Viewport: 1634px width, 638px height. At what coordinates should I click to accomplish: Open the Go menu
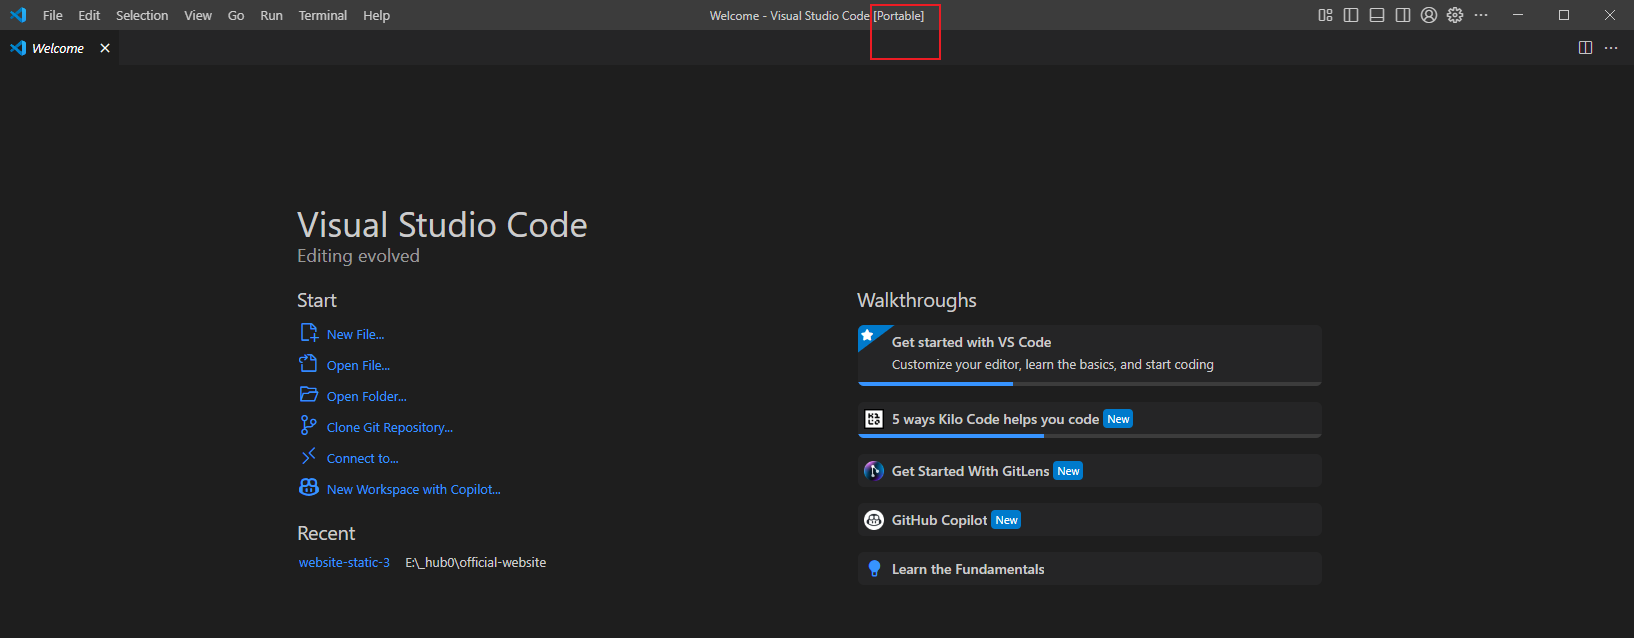coord(236,15)
